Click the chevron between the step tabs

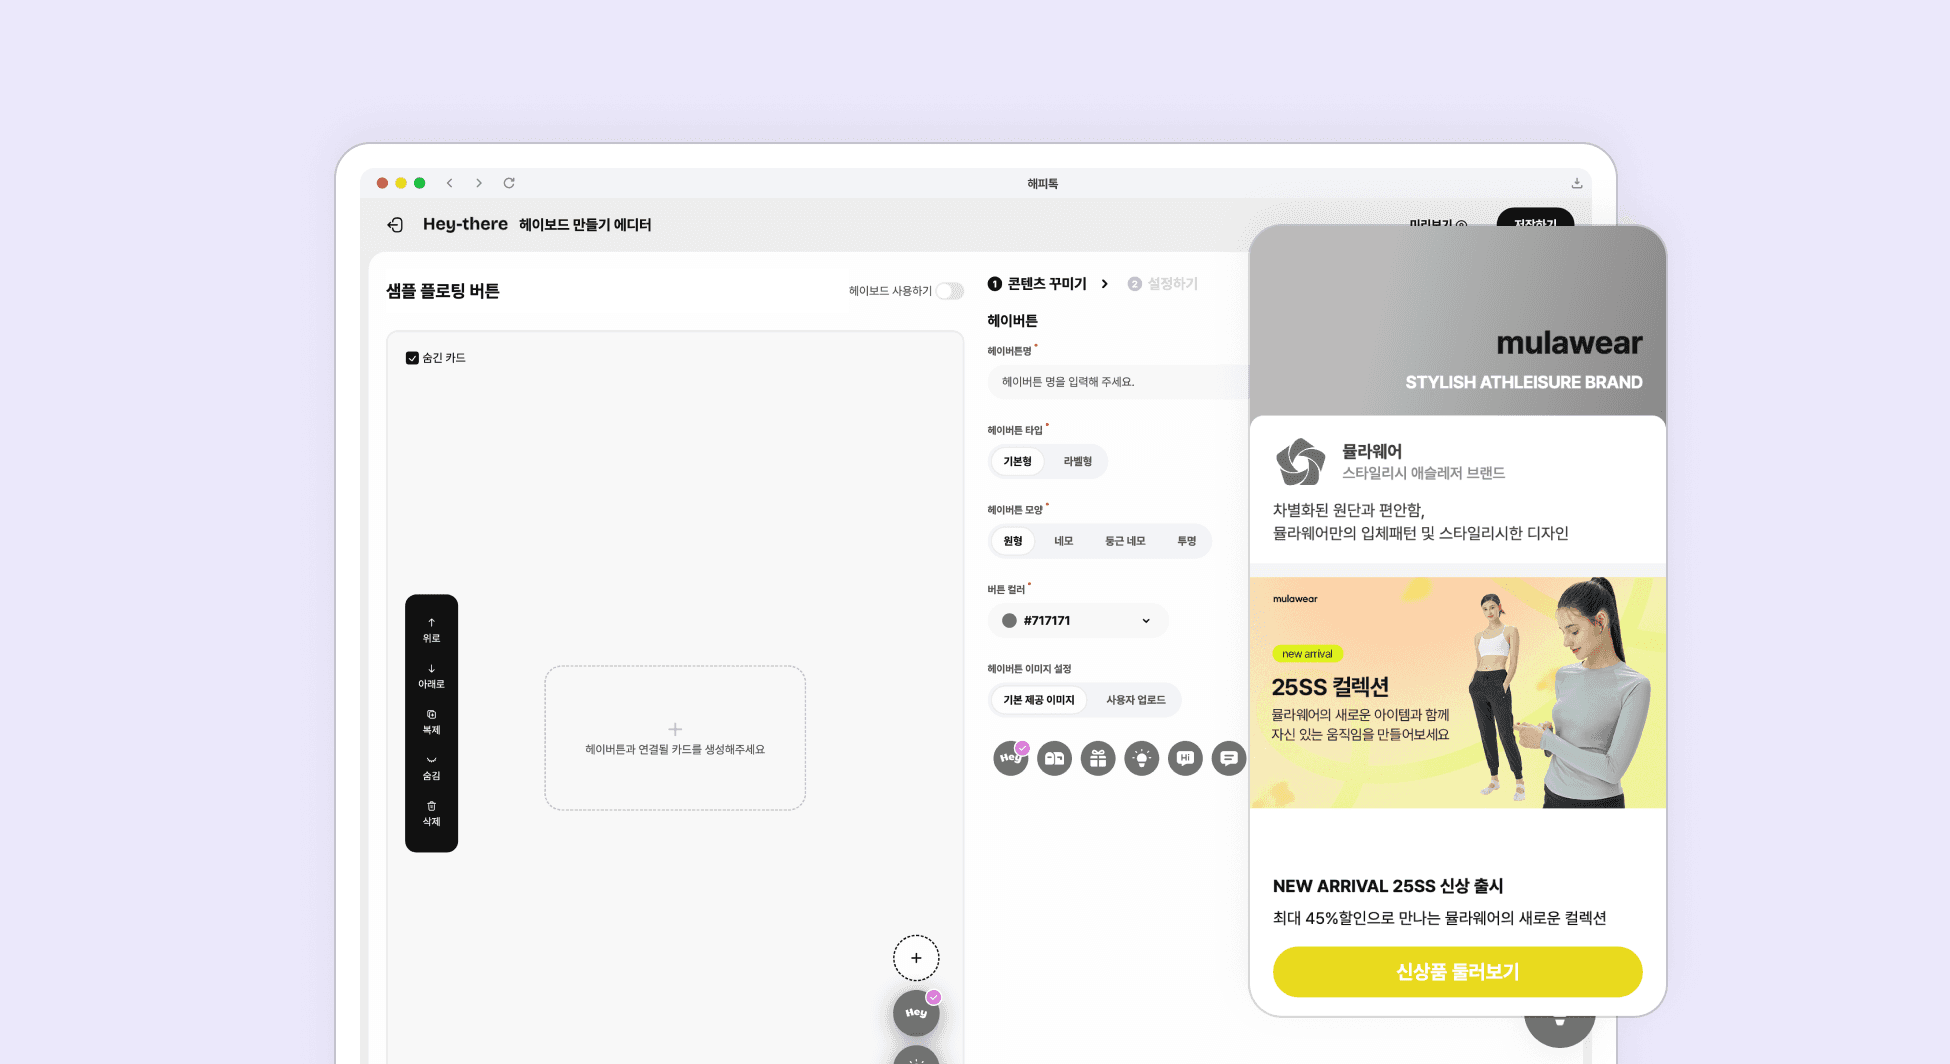pyautogui.click(x=1104, y=284)
